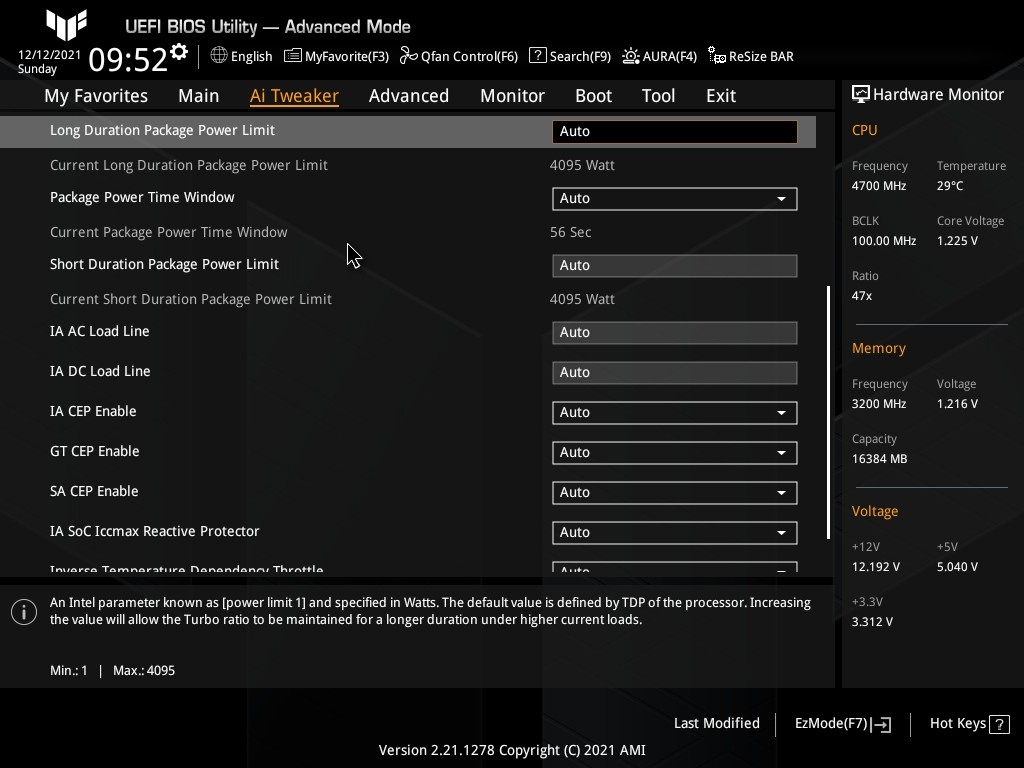Image resolution: width=1024 pixels, height=768 pixels.
Task: Click Current Short Duration Package Power Limit row
Action: pyautogui.click(x=408, y=299)
